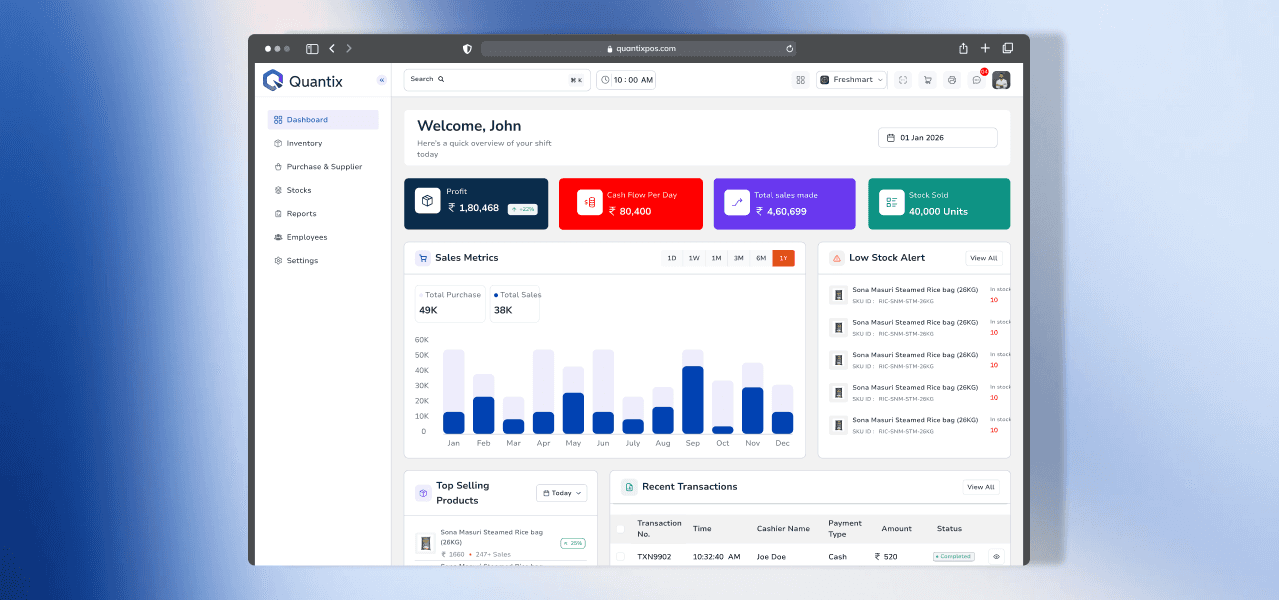The height and width of the screenshot is (600, 1279).
Task: Open the messages icon with the red badge
Action: point(977,80)
